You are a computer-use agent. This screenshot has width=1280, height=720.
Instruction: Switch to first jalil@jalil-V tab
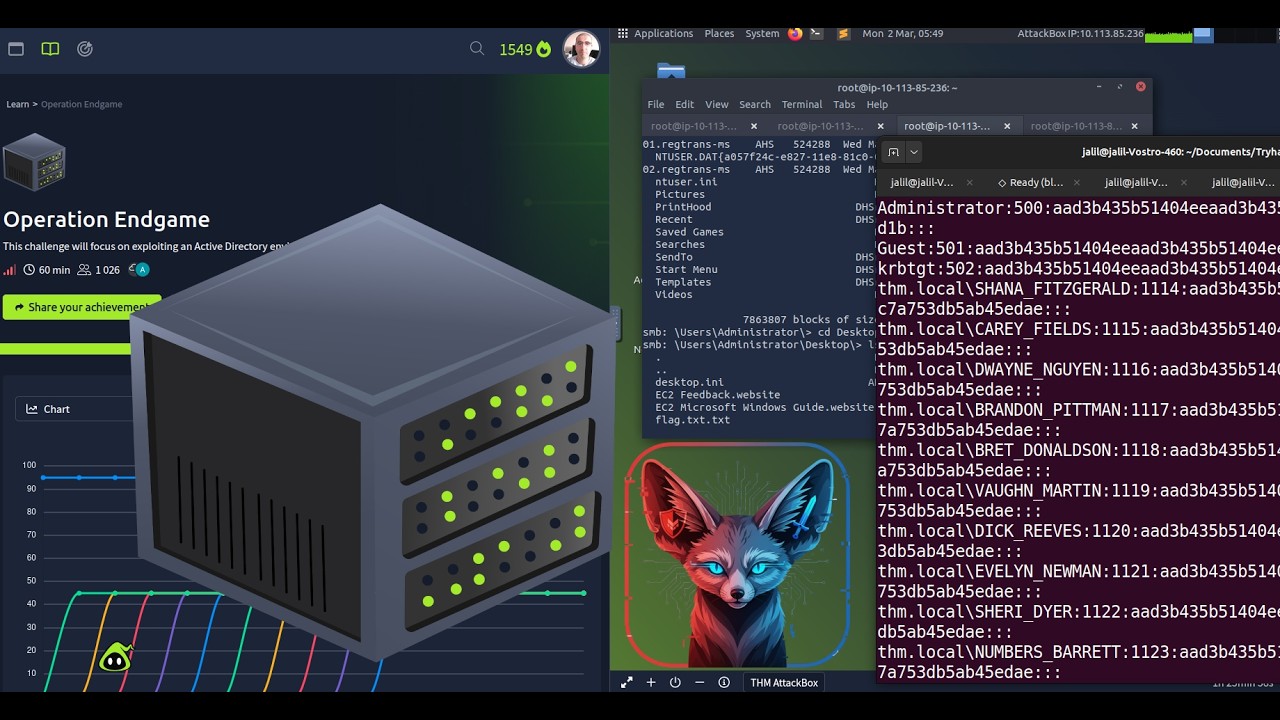click(x=922, y=182)
